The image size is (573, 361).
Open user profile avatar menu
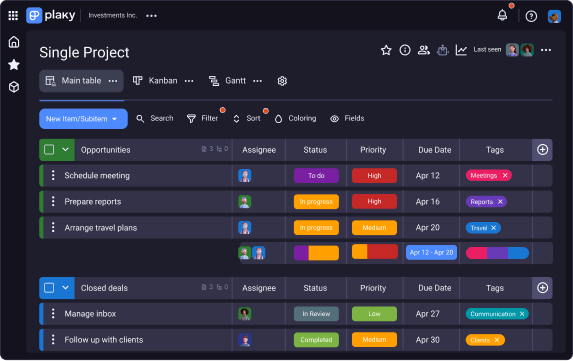(554, 16)
